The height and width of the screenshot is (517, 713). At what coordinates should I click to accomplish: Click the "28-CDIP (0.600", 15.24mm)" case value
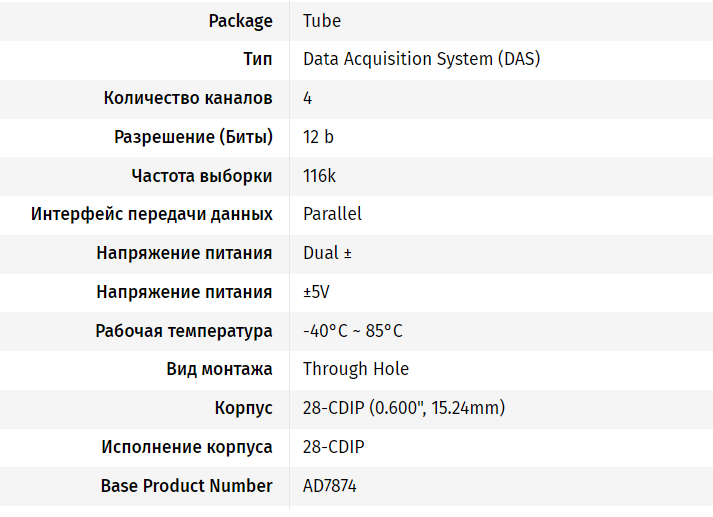click(x=404, y=408)
